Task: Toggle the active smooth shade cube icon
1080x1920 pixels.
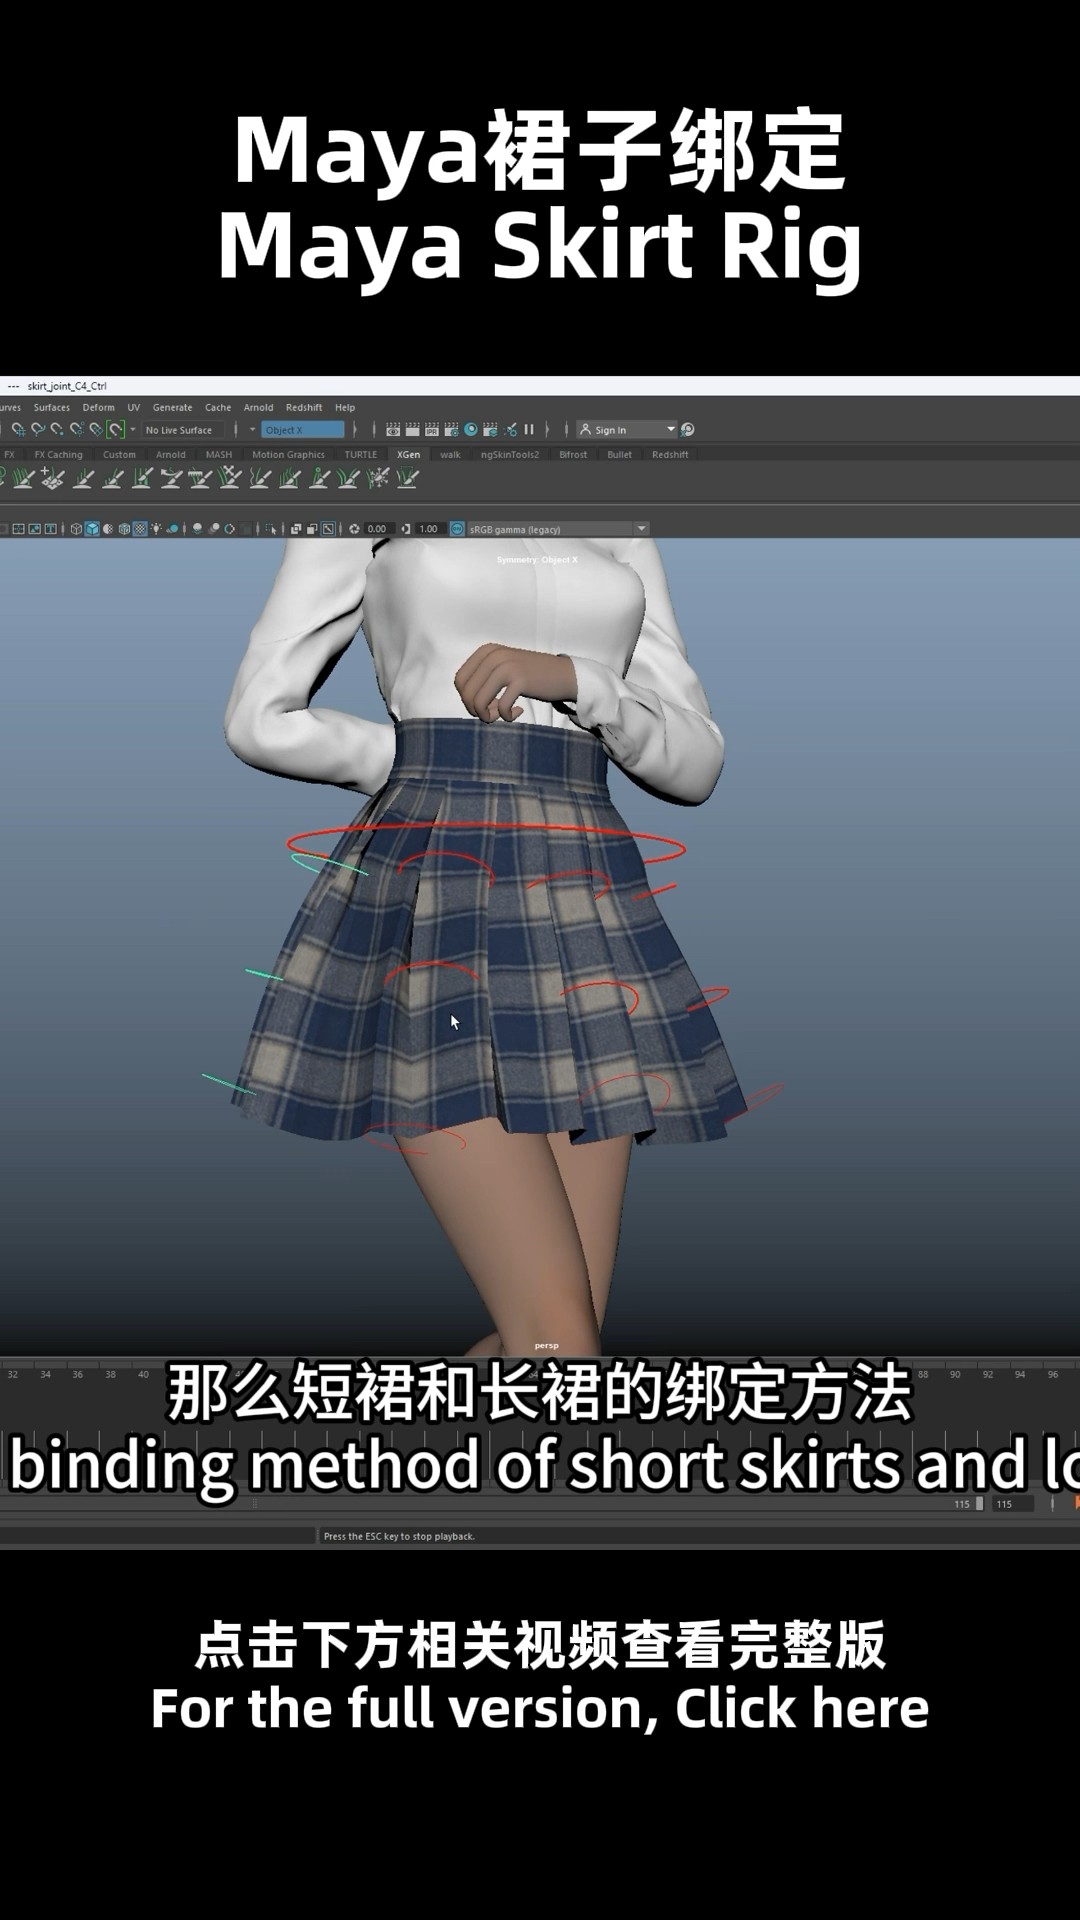Action: pyautogui.click(x=92, y=528)
